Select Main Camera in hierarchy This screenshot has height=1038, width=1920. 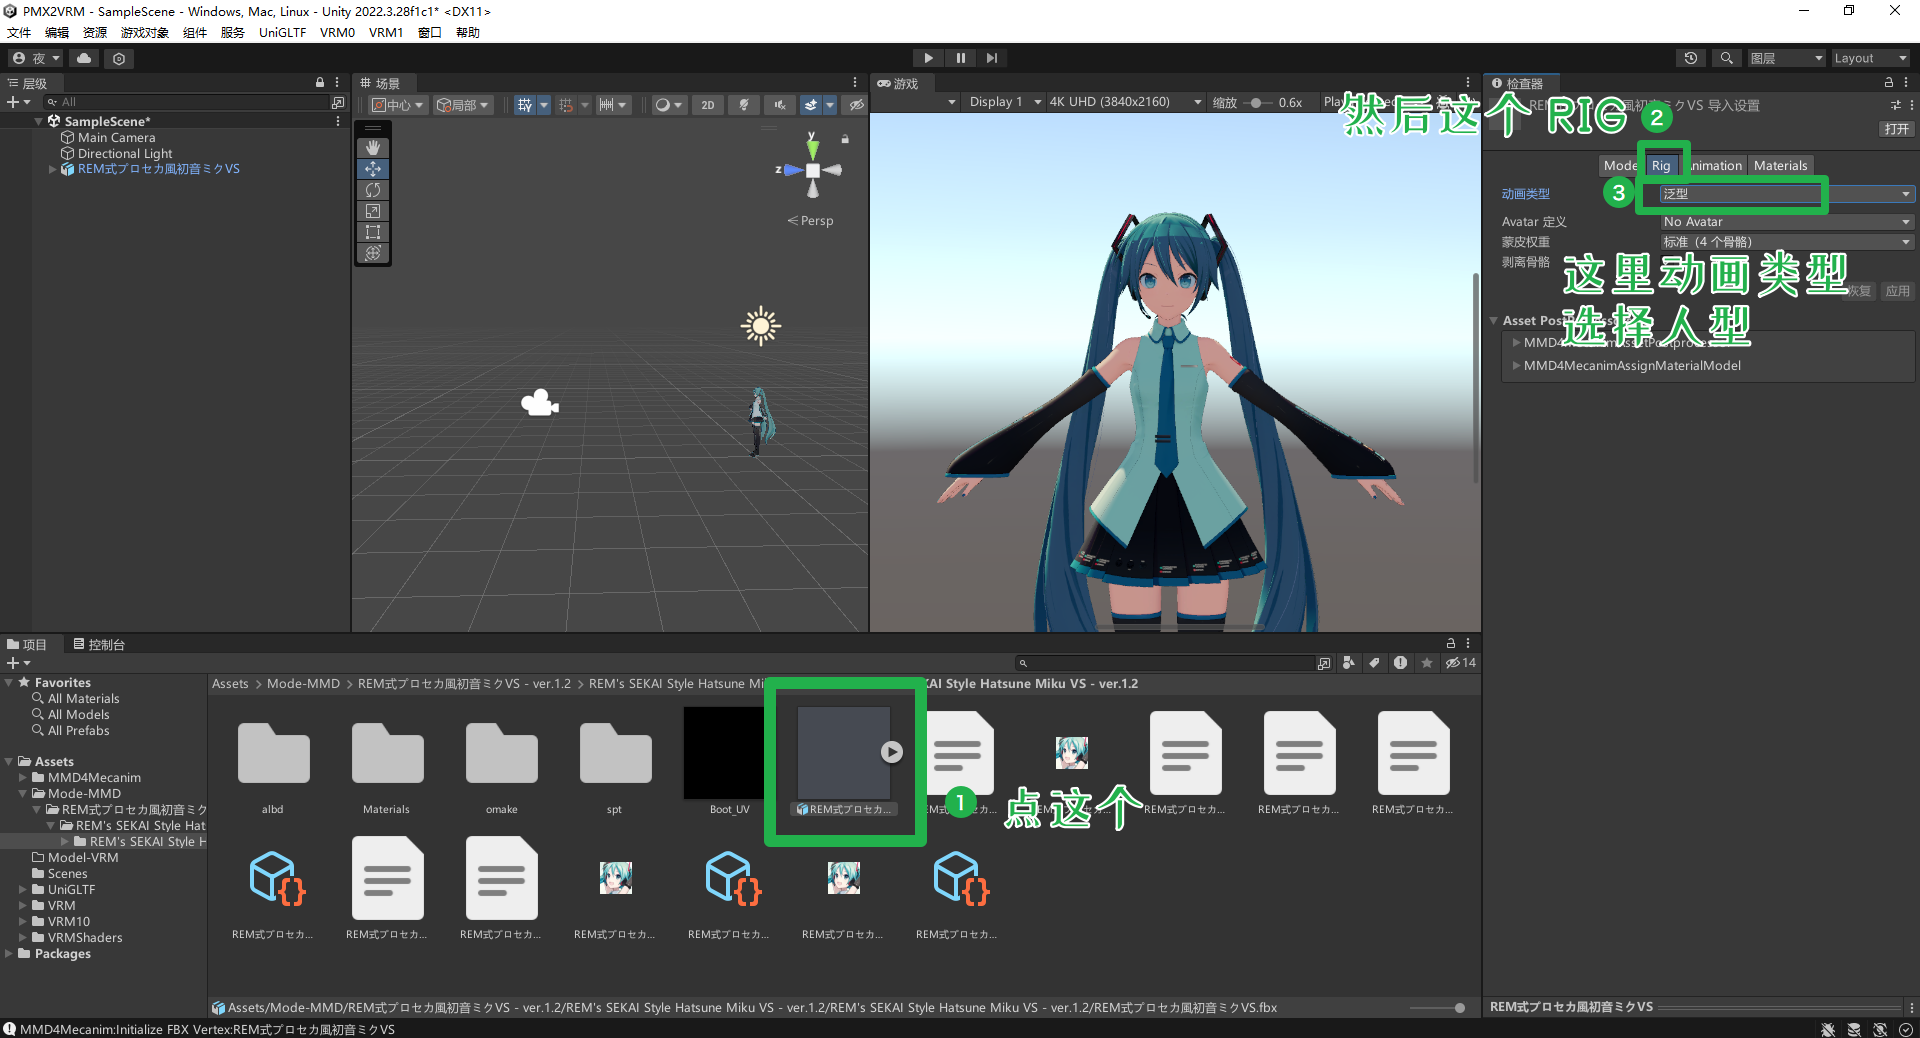[116, 138]
